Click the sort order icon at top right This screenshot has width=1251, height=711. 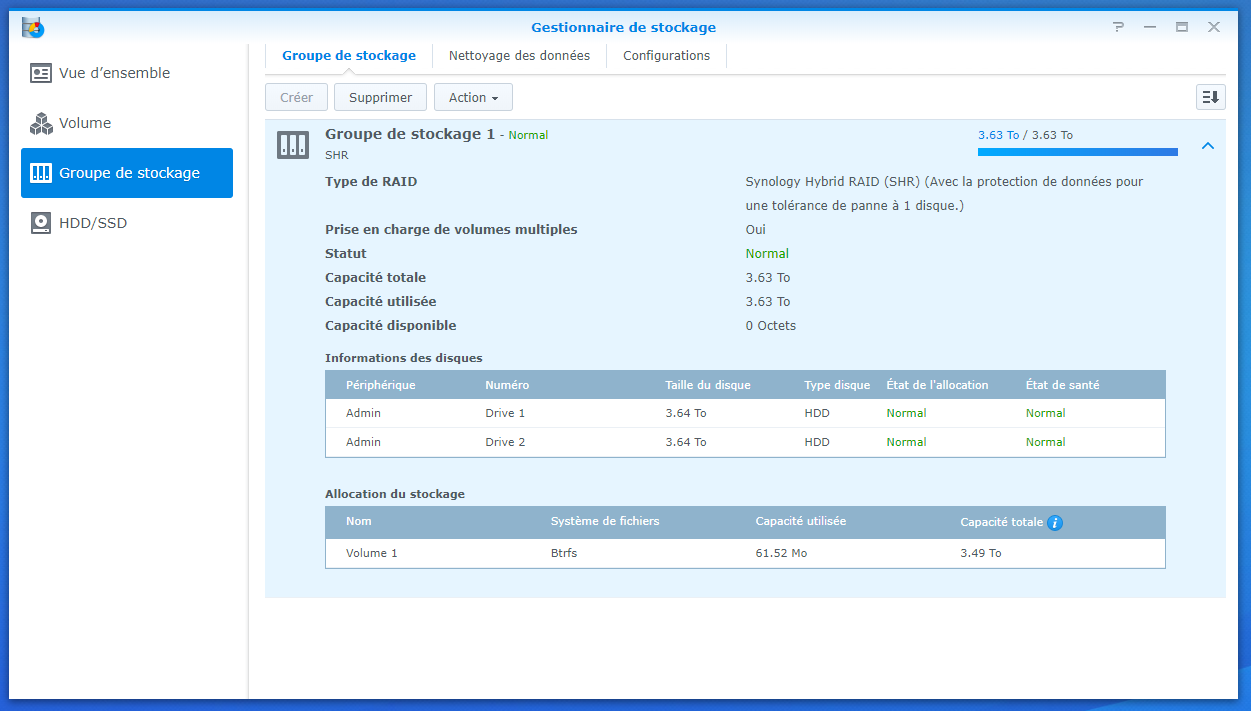coord(1210,97)
